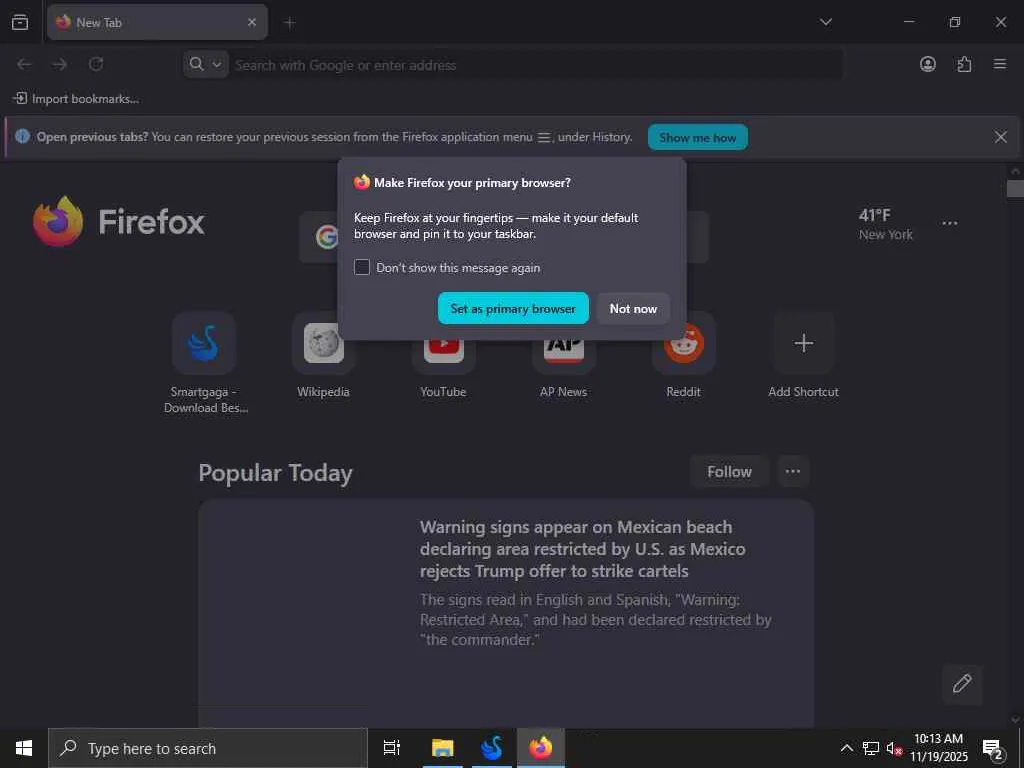
Task: Click the Firefox logo on new tab page
Action: click(x=119, y=221)
